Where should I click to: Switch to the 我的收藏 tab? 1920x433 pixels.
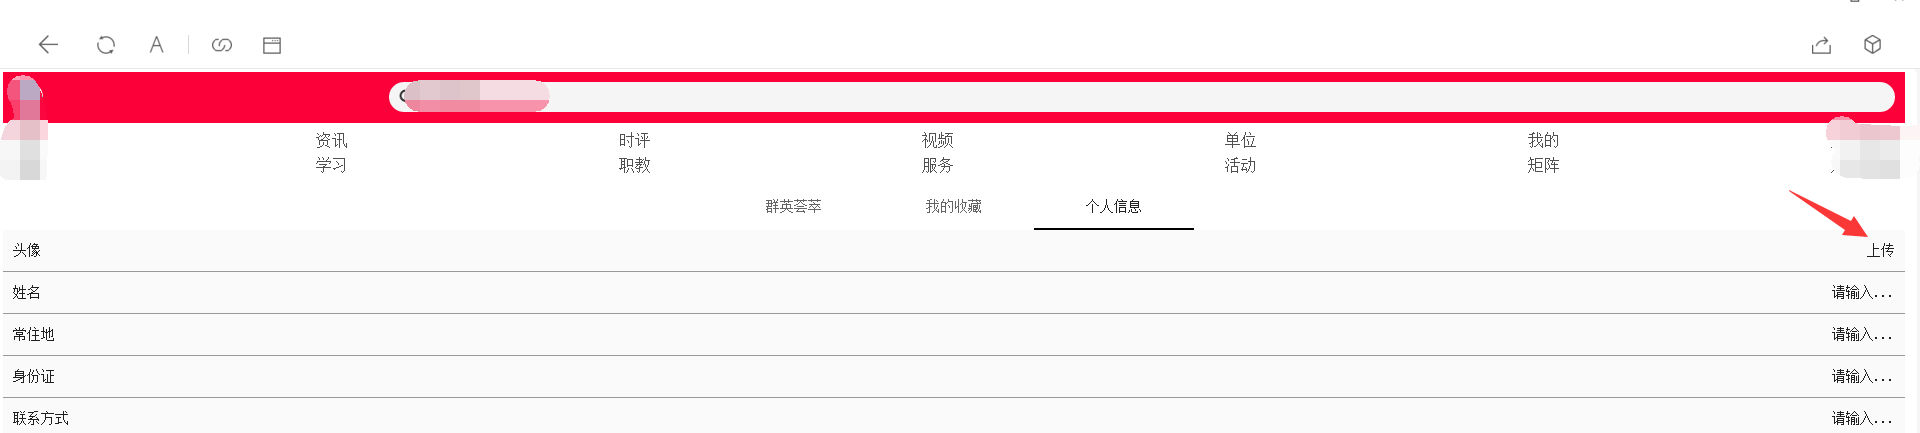[x=953, y=206]
